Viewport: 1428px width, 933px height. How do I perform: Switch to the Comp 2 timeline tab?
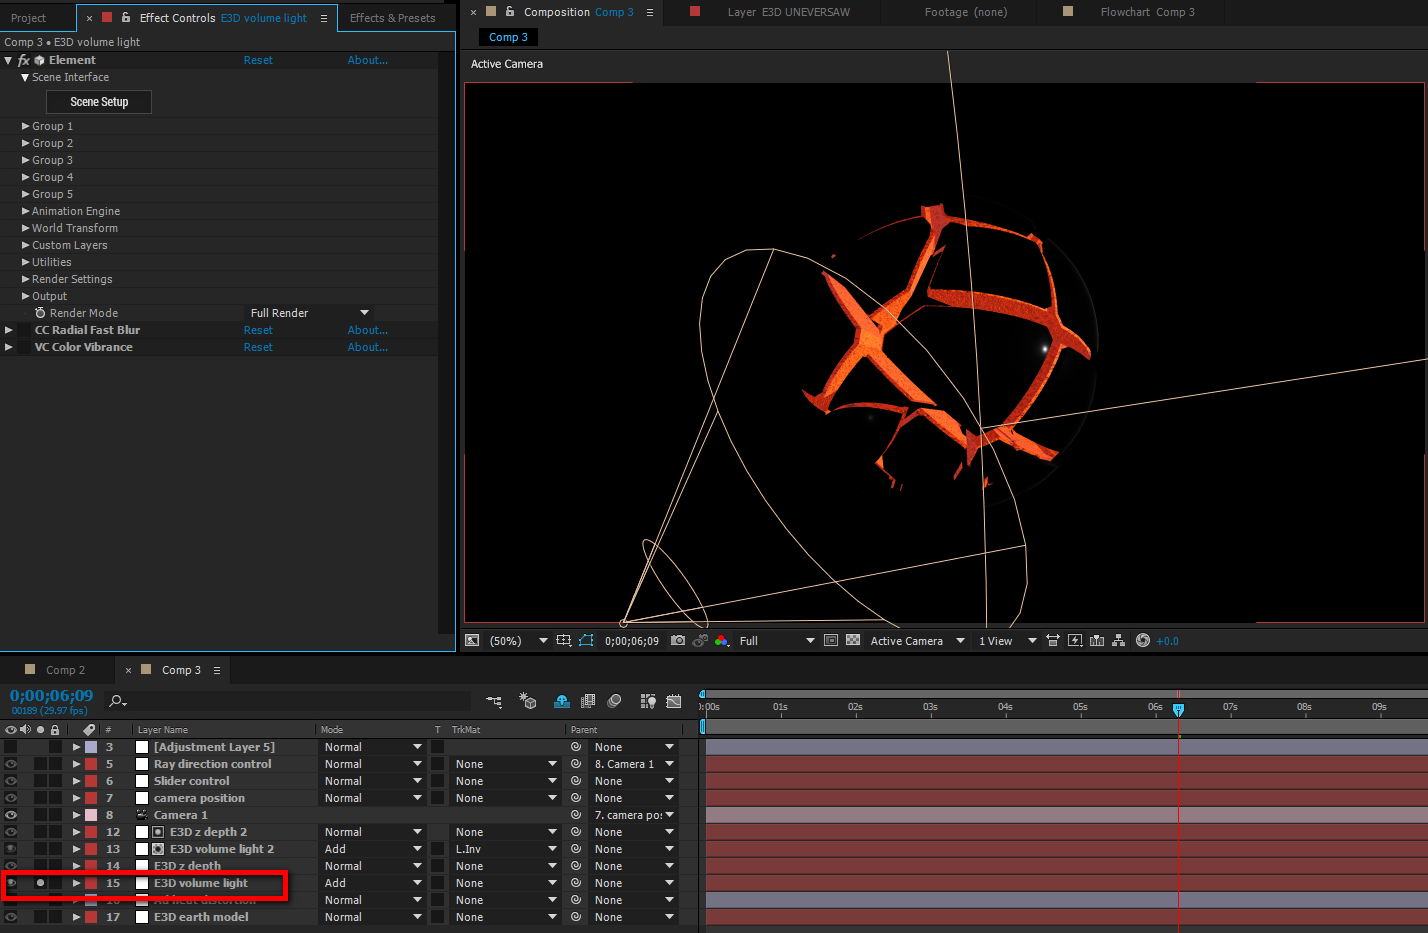point(66,670)
